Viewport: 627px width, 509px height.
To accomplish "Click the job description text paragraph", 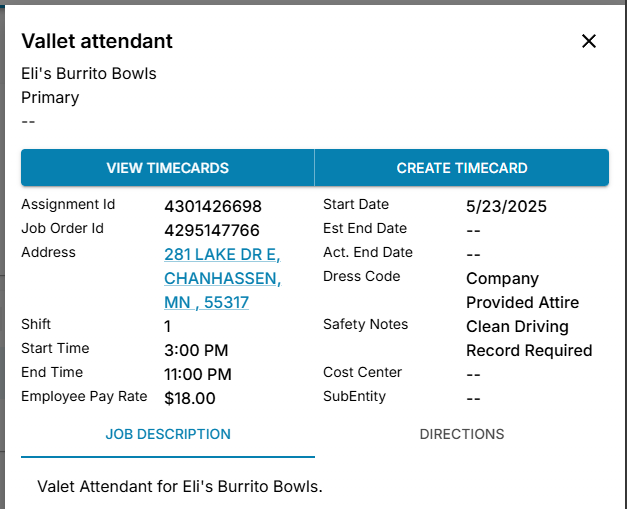I will 180,487.
